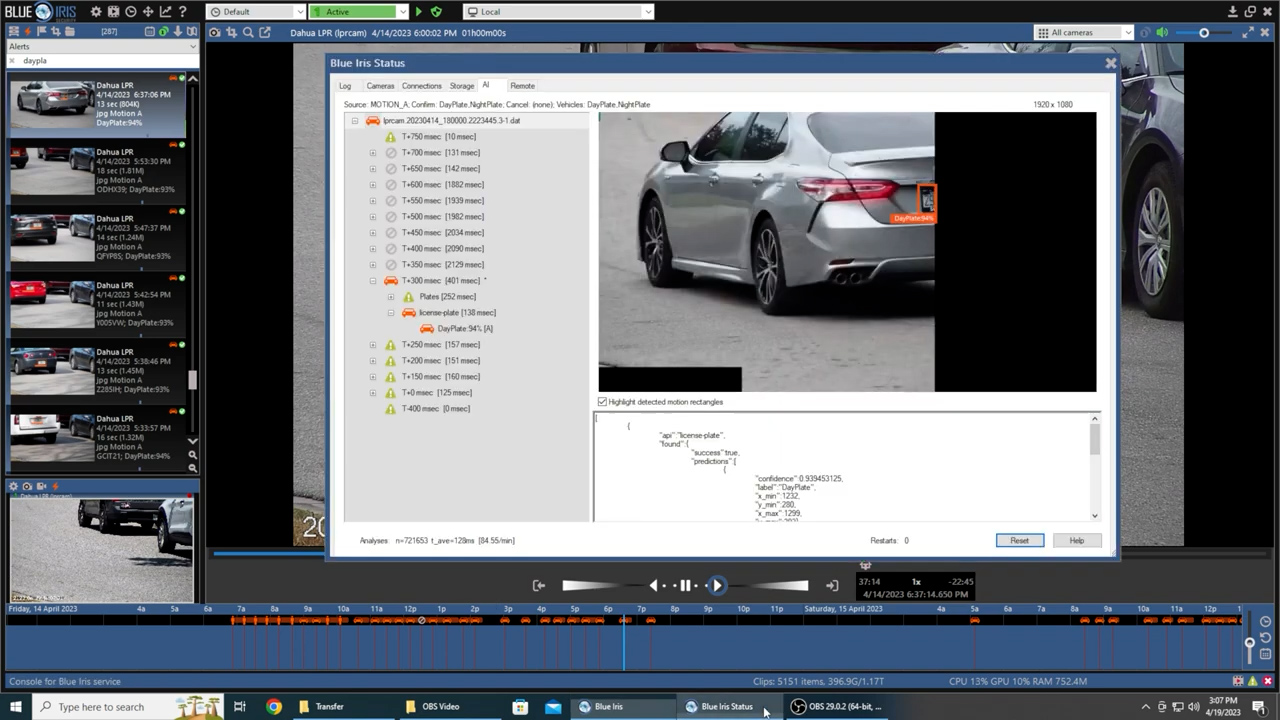Expand the T+250 msec tree node

[373, 345]
